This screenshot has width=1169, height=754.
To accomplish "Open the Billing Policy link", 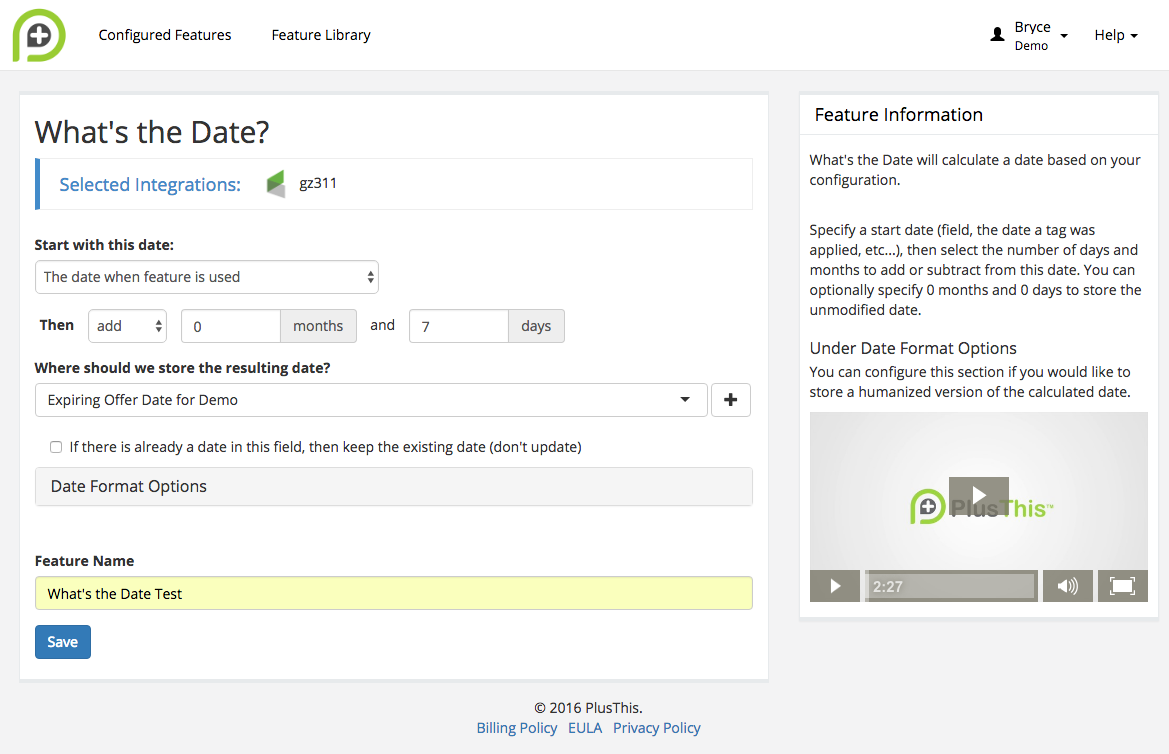I will coord(517,728).
